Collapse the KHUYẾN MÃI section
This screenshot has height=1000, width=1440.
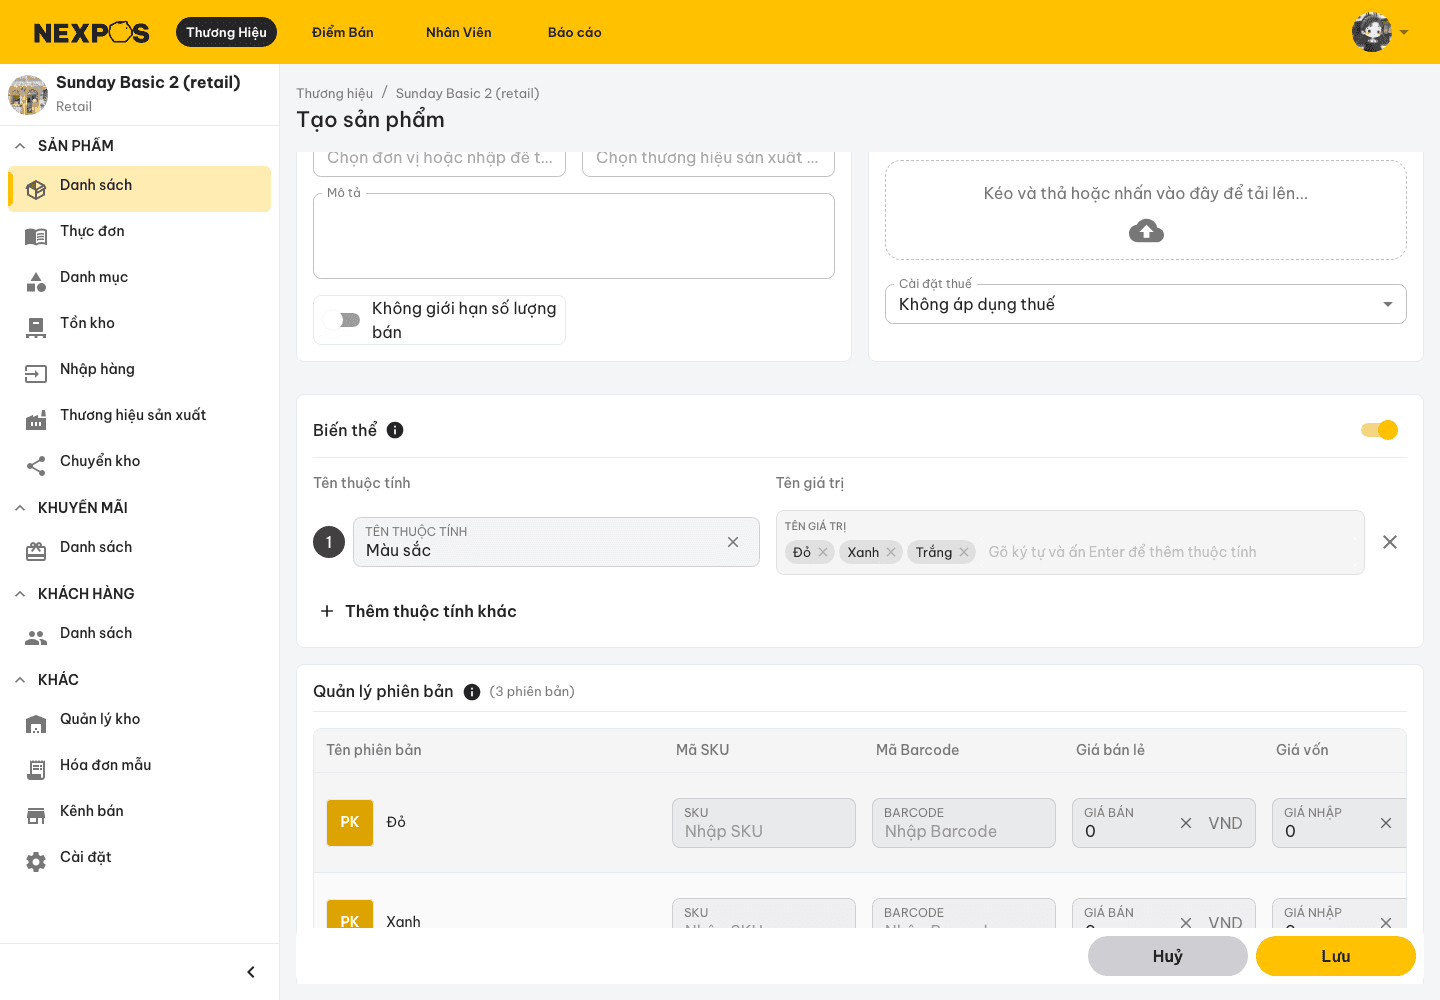pyautogui.click(x=20, y=508)
